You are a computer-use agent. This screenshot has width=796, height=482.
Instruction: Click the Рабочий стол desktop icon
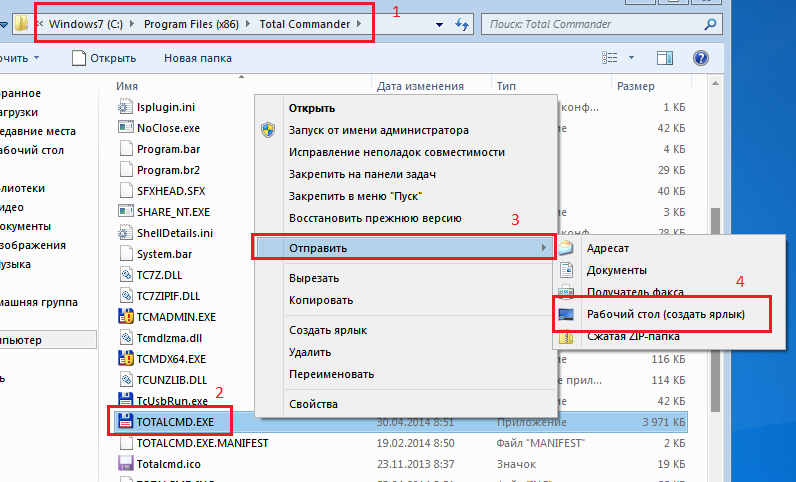[x=566, y=314]
